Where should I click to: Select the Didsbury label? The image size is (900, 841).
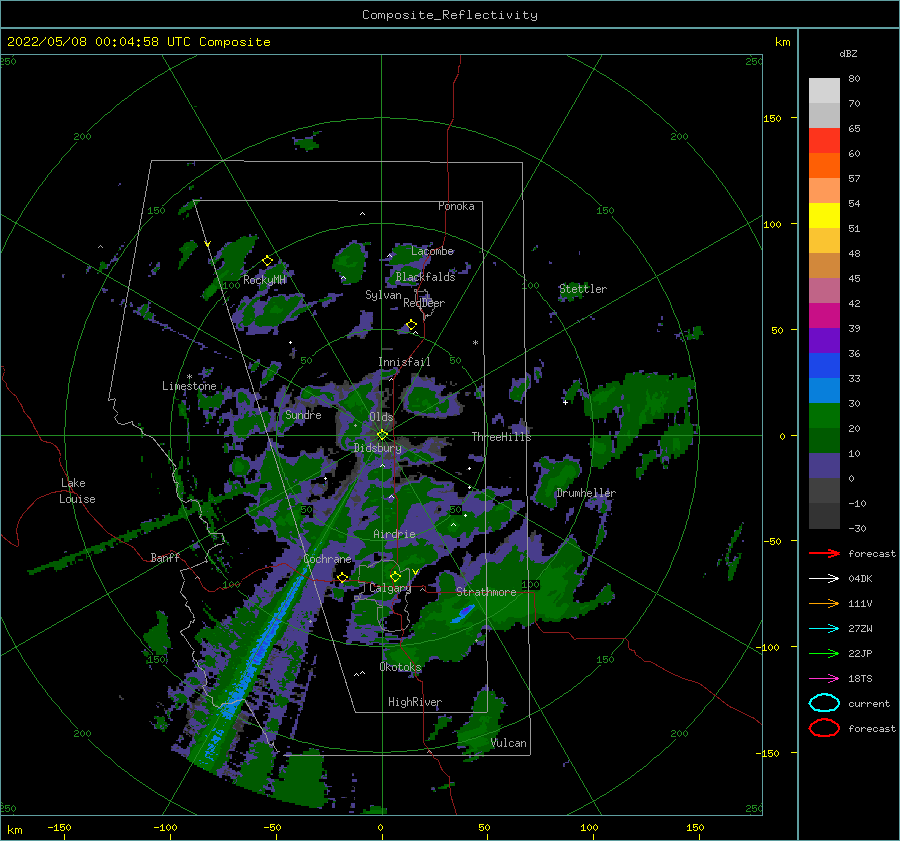378,448
